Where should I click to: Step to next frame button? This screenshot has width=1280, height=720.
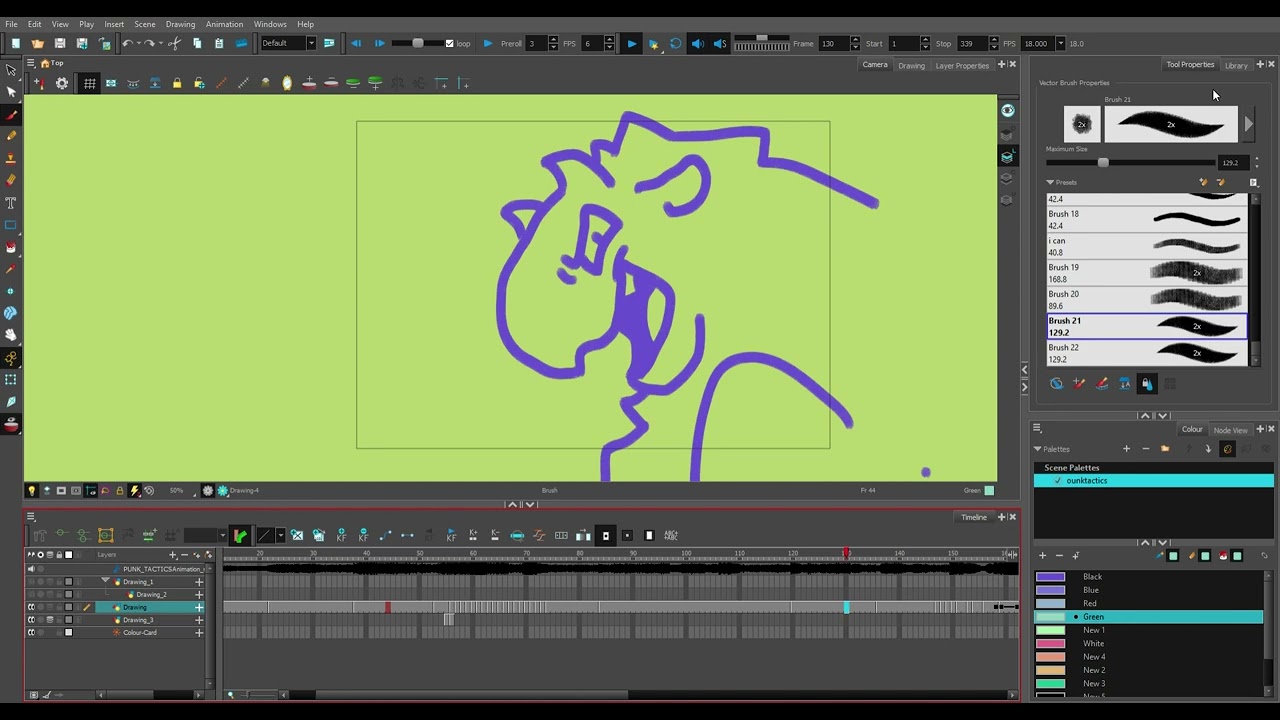pos(380,43)
